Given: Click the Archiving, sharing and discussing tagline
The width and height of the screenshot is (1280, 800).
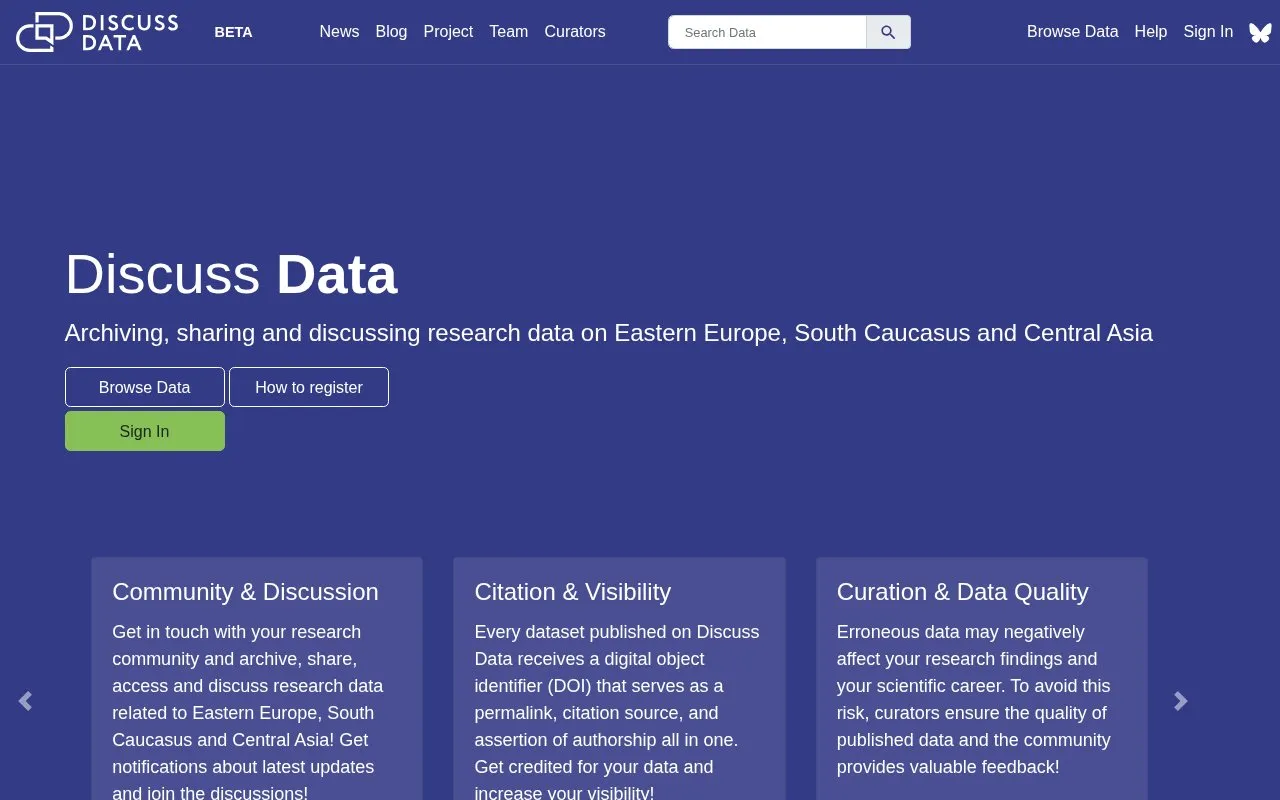Looking at the screenshot, I should pos(609,333).
